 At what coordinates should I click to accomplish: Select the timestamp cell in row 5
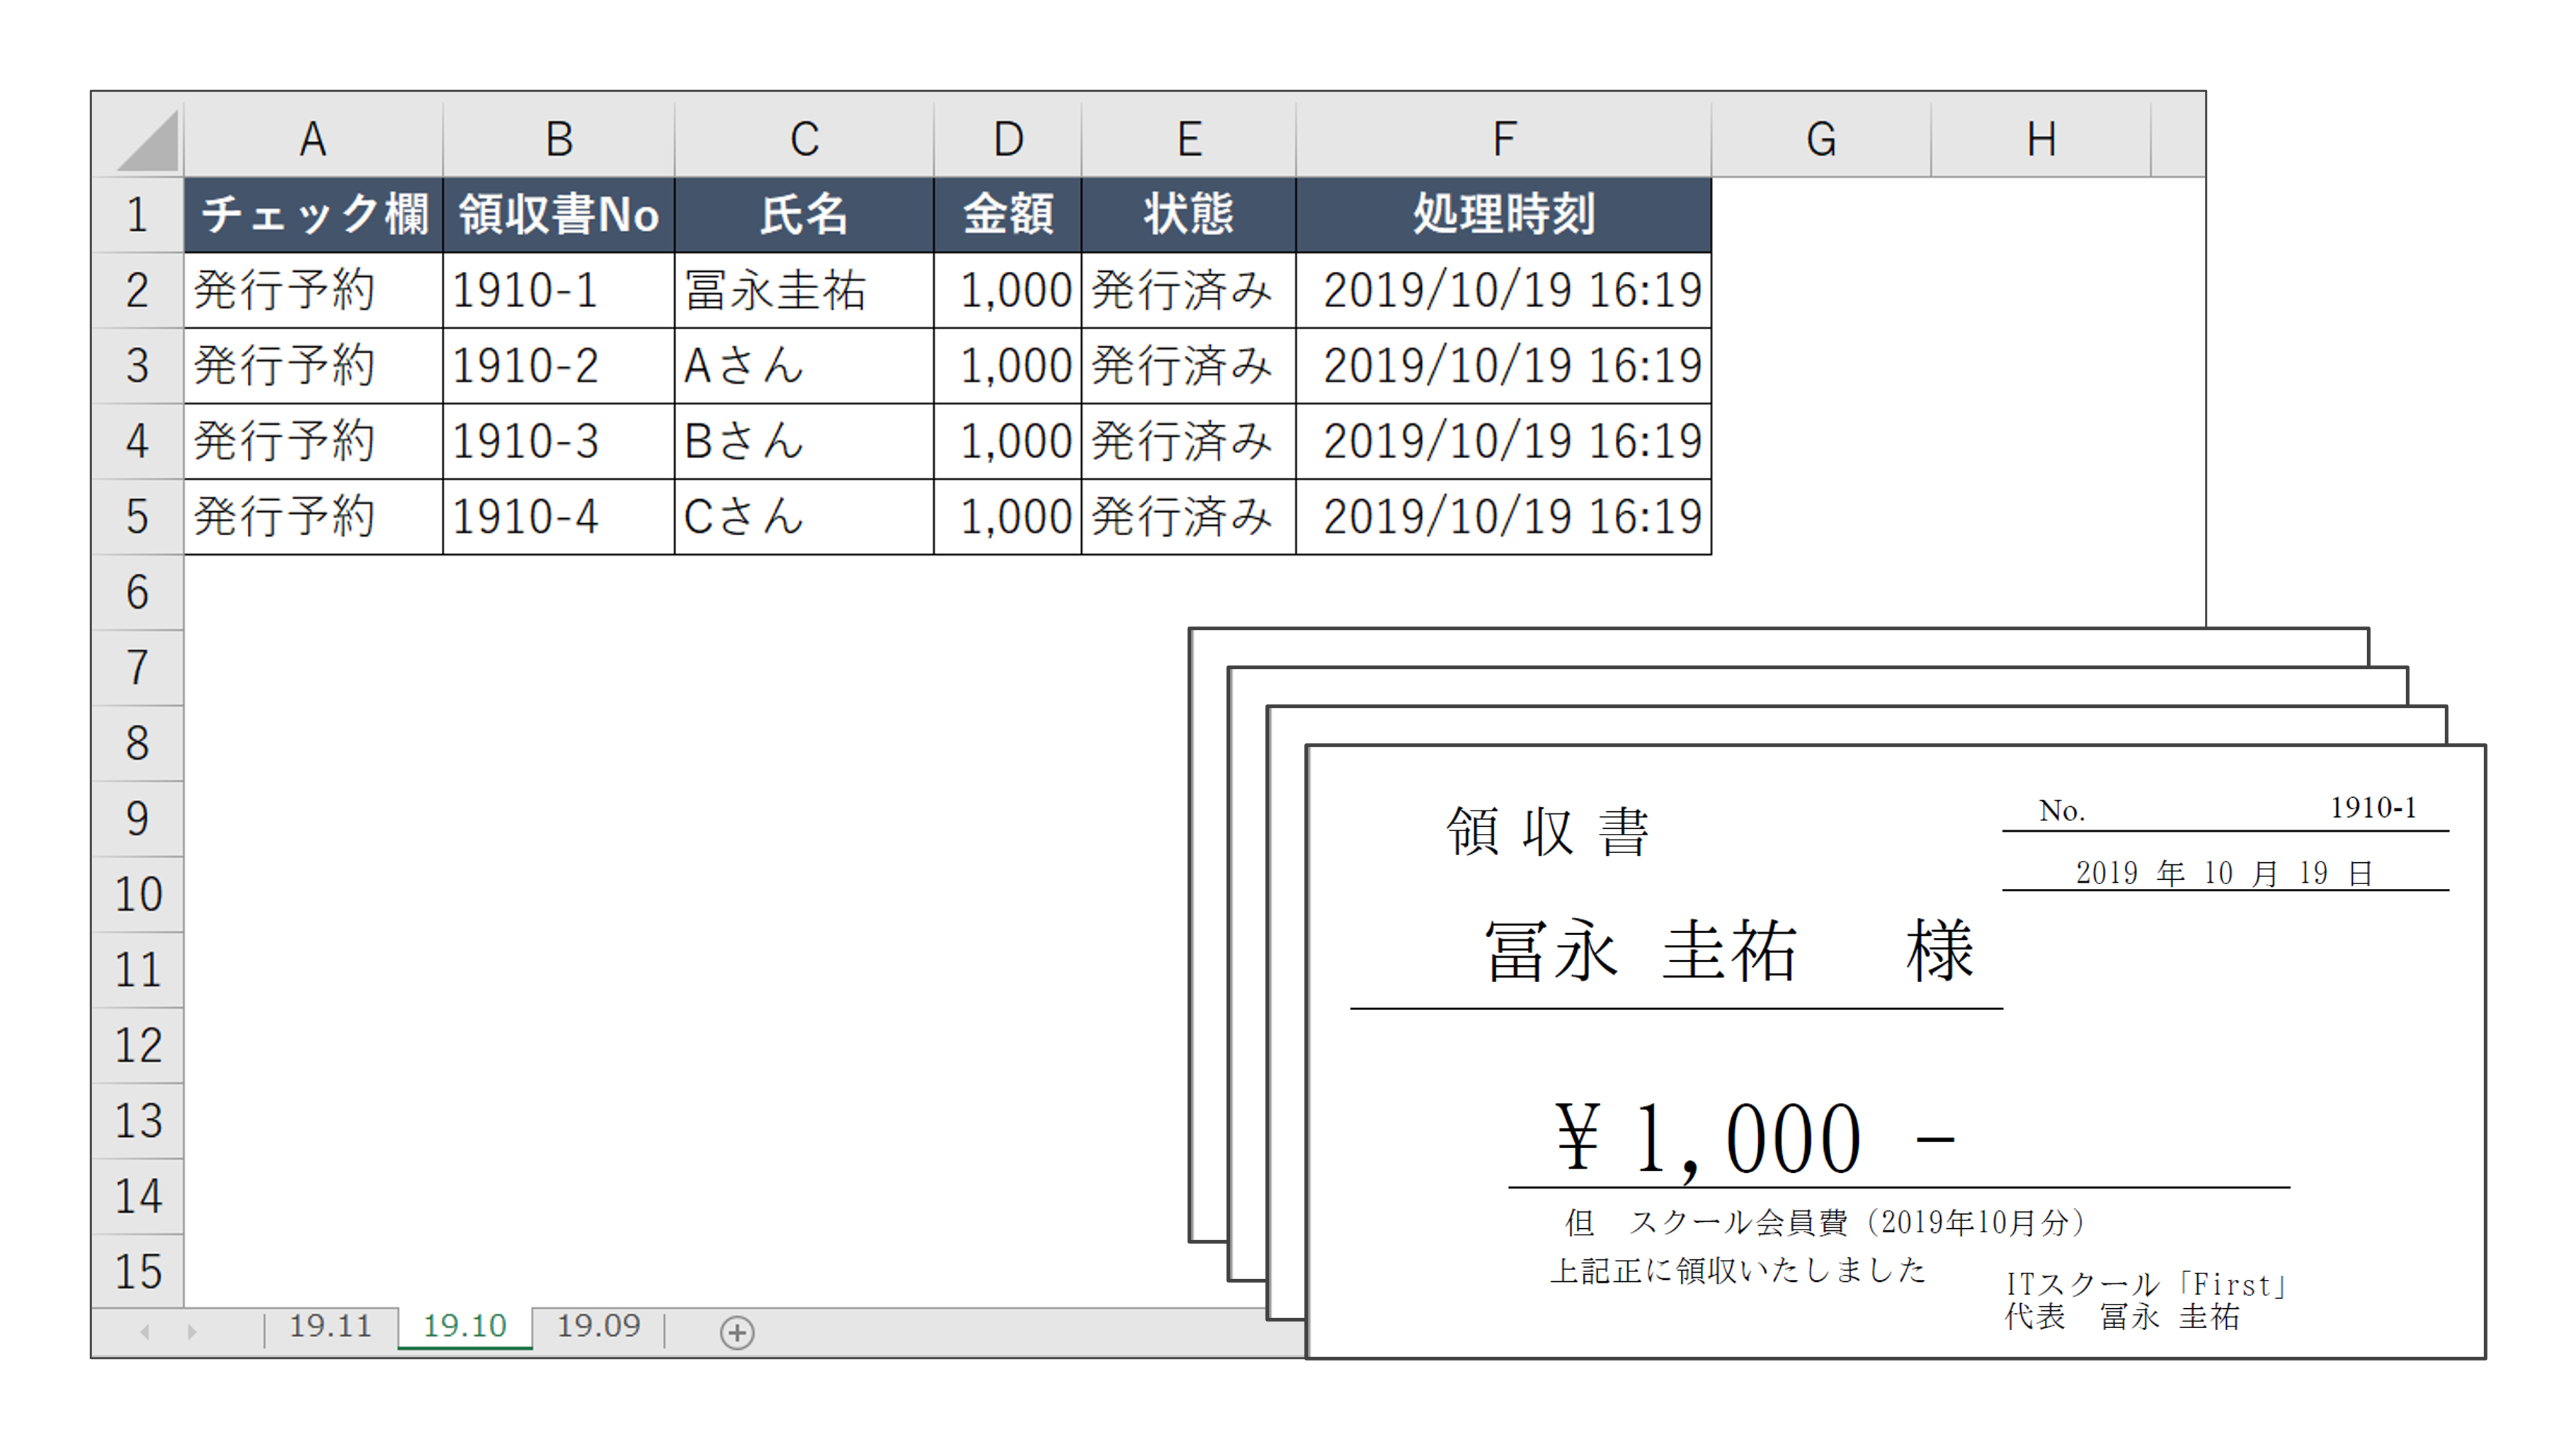tap(1504, 517)
